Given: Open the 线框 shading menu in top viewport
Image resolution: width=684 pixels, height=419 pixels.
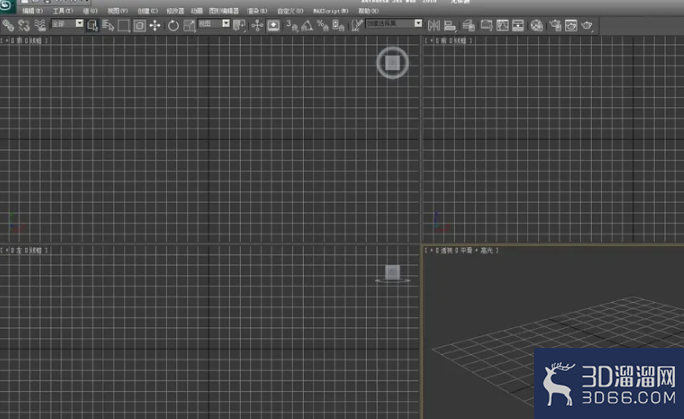Looking at the screenshot, I should click(36, 41).
